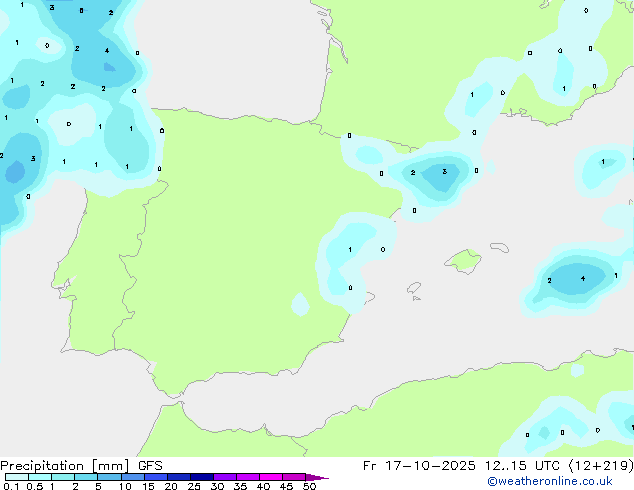The image size is (634, 490).
Task: Click the '4' value east of the Balearic Islands
Action: pos(583,279)
